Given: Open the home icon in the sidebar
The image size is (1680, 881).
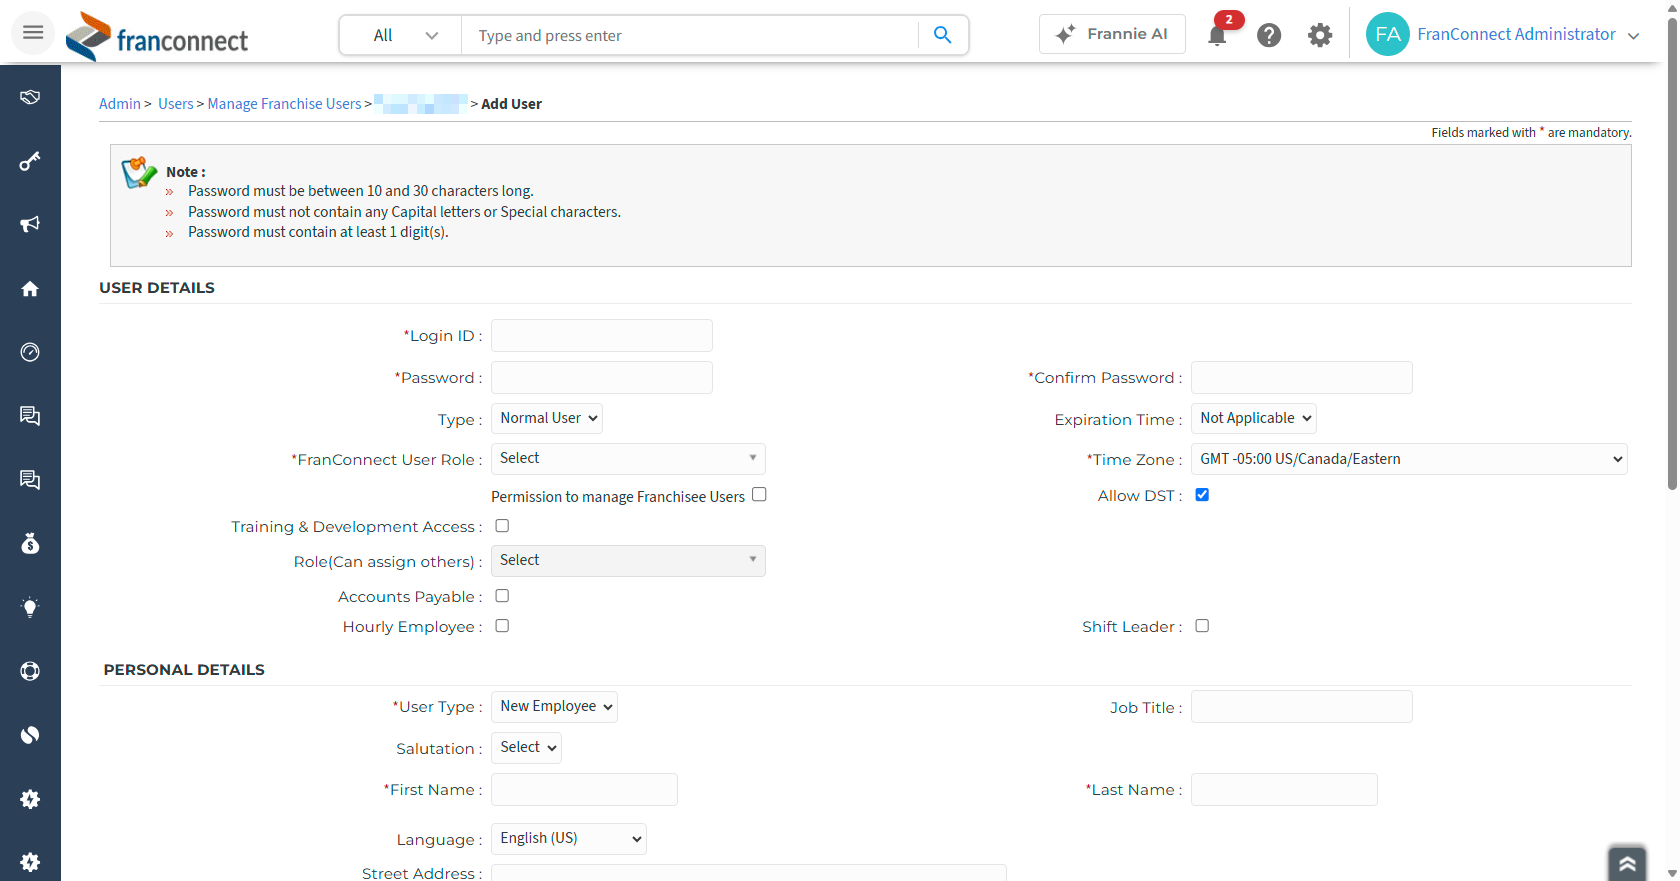Looking at the screenshot, I should (30, 289).
